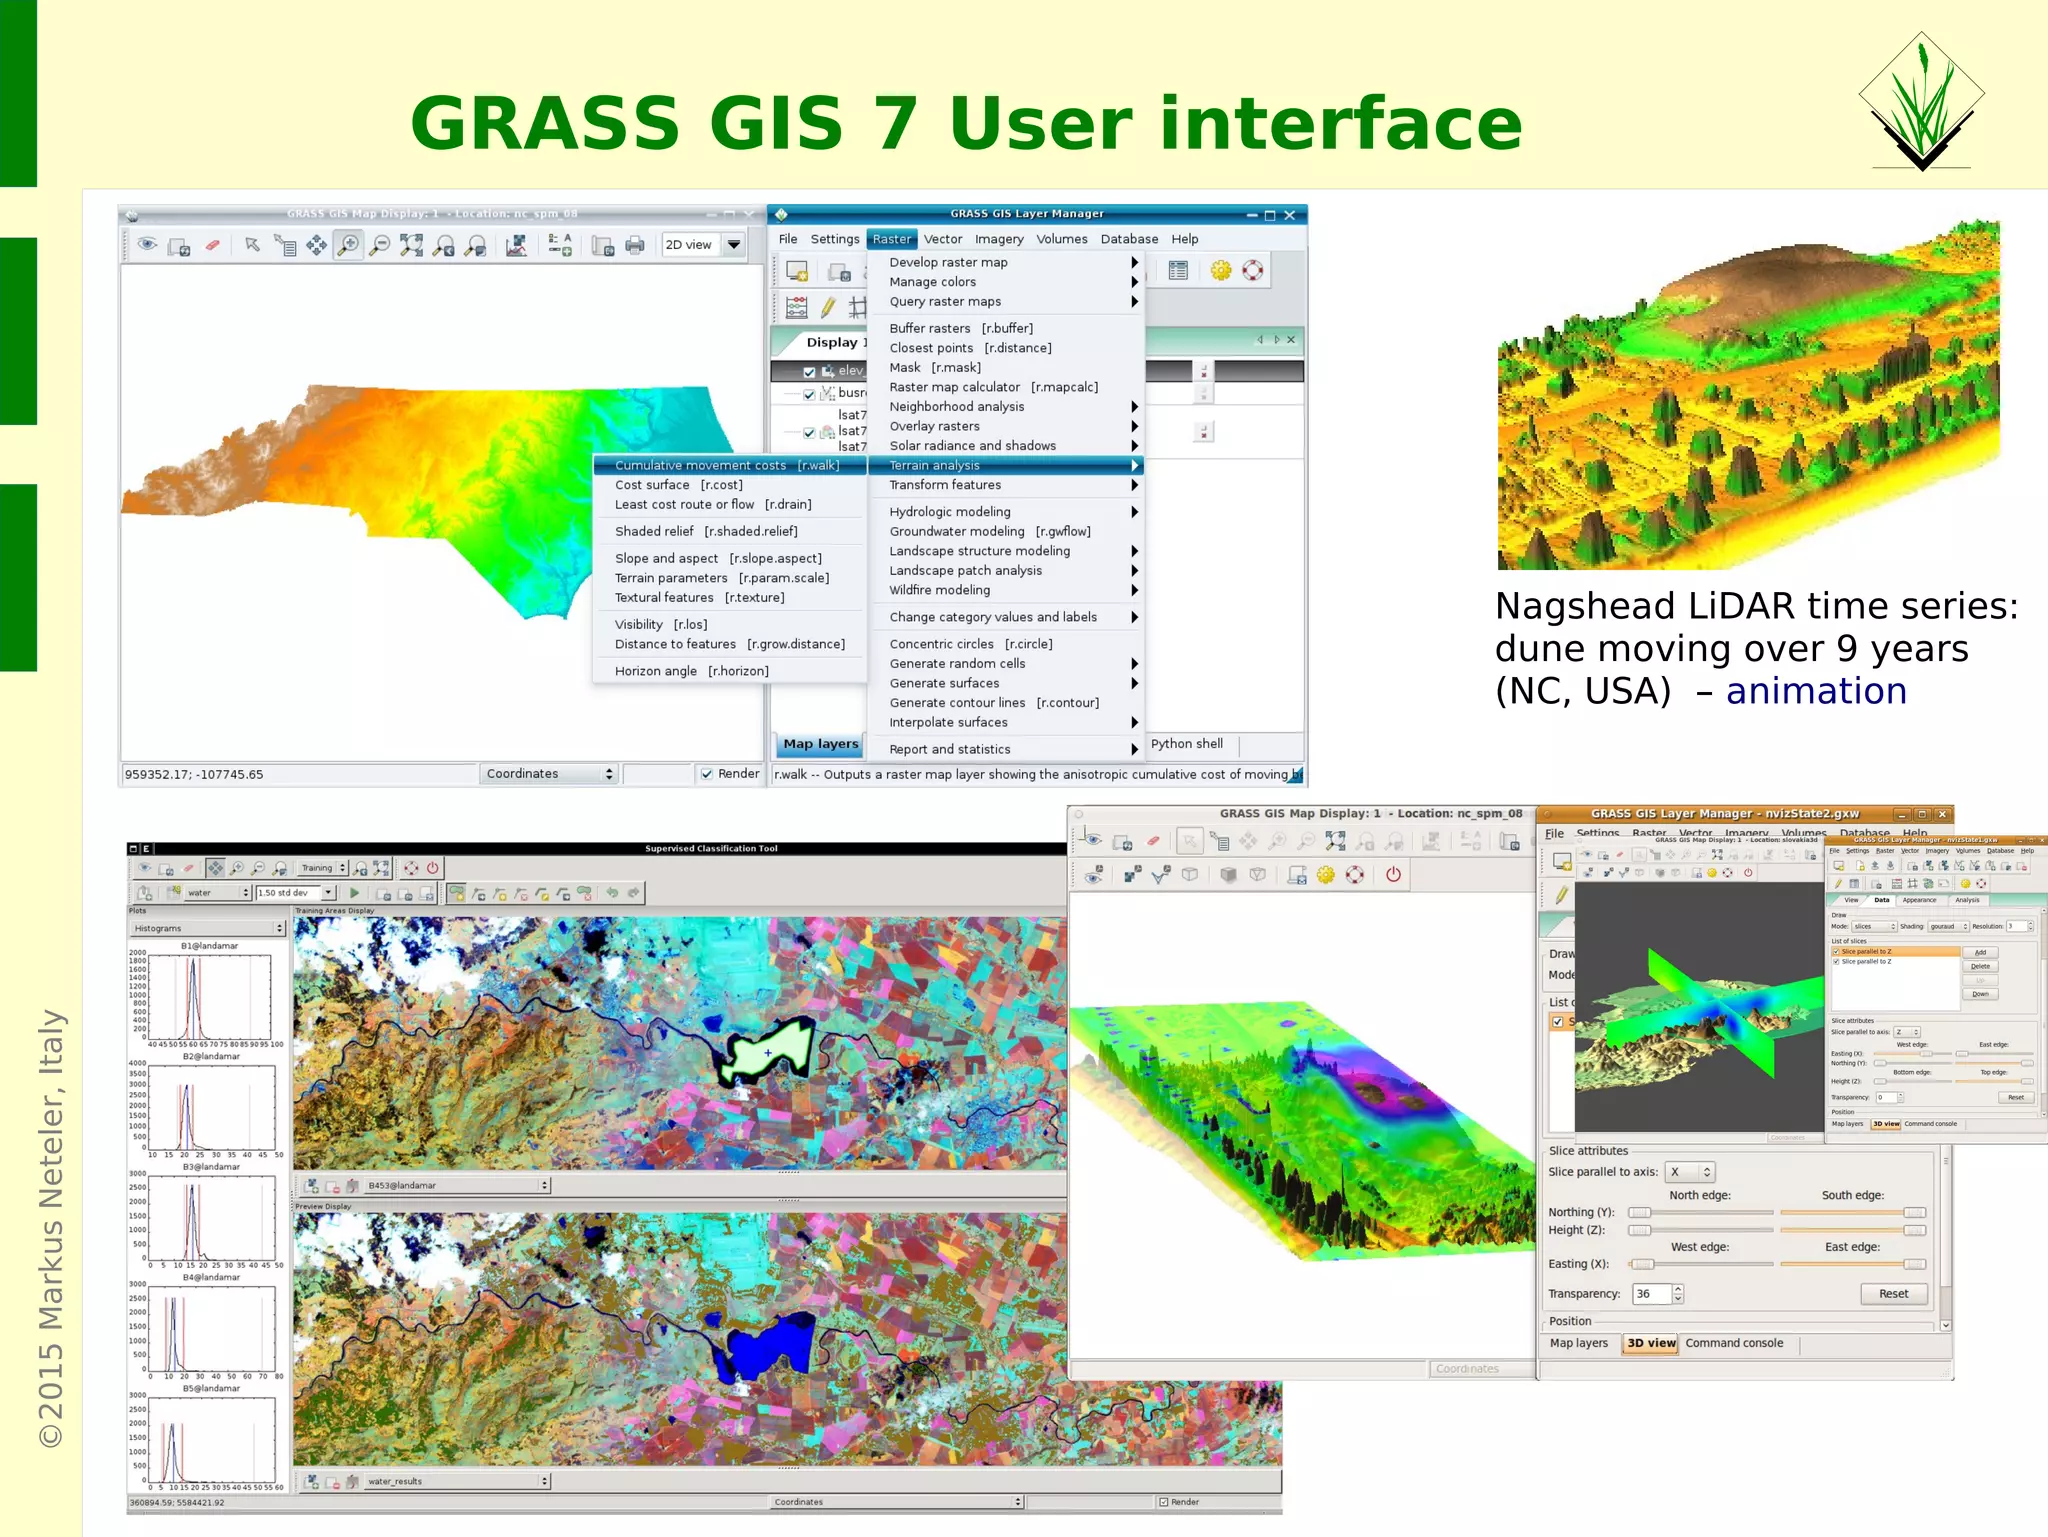Click Zoom to map extent icon in top Map Display
Image resolution: width=2048 pixels, height=1537 pixels.
point(411,245)
